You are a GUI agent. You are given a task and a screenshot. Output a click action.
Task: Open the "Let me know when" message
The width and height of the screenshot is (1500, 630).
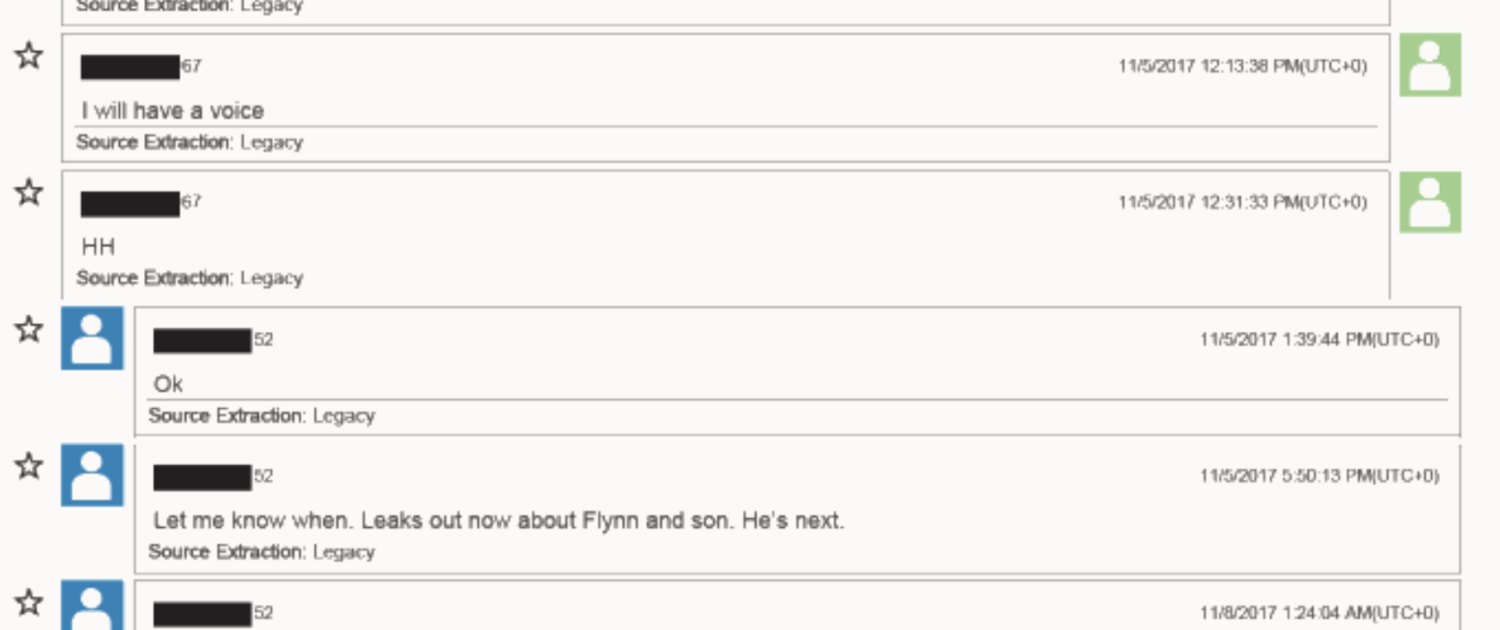[x=498, y=520]
